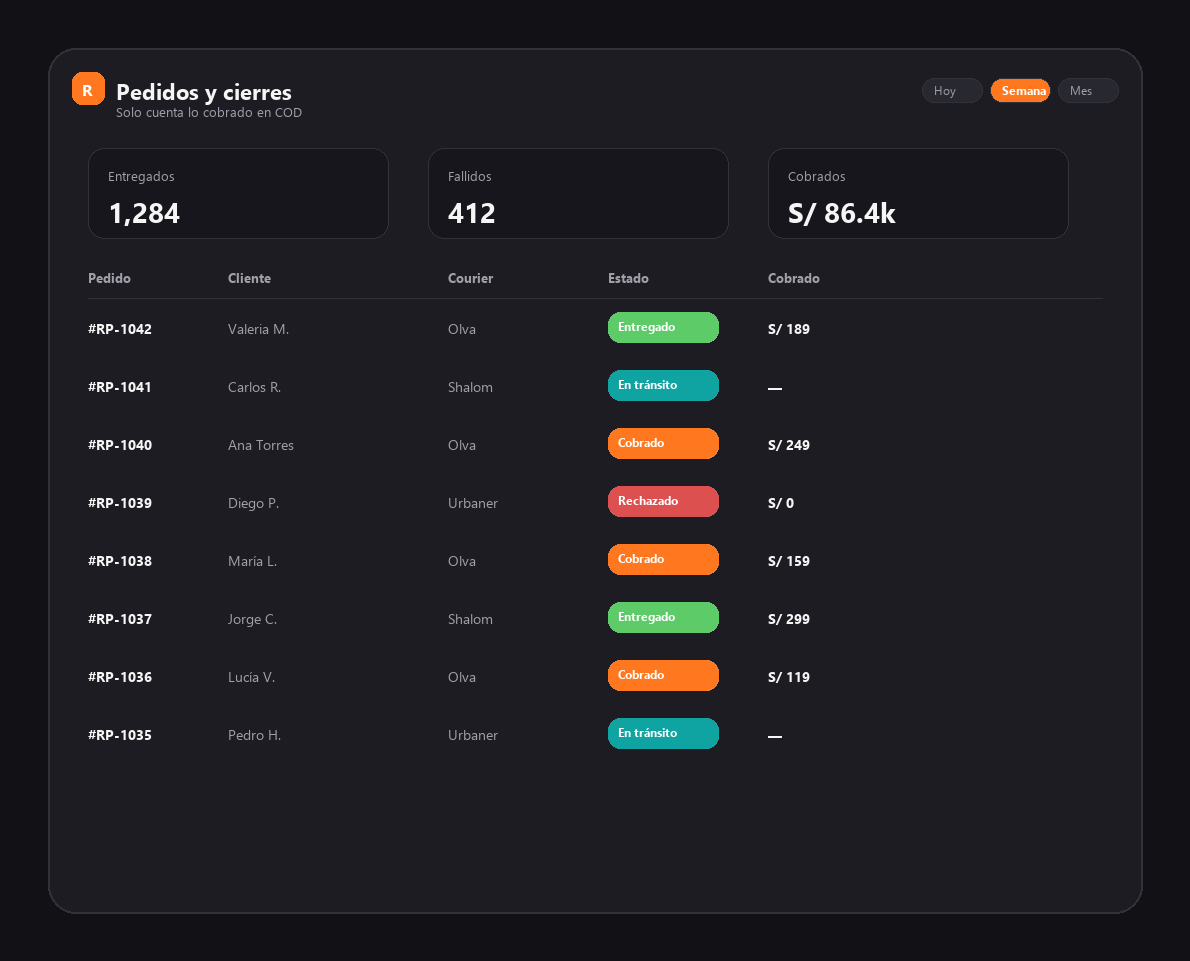Image resolution: width=1190 pixels, height=961 pixels.
Task: Click the S/ 299 amount
Action: pyautogui.click(x=789, y=619)
